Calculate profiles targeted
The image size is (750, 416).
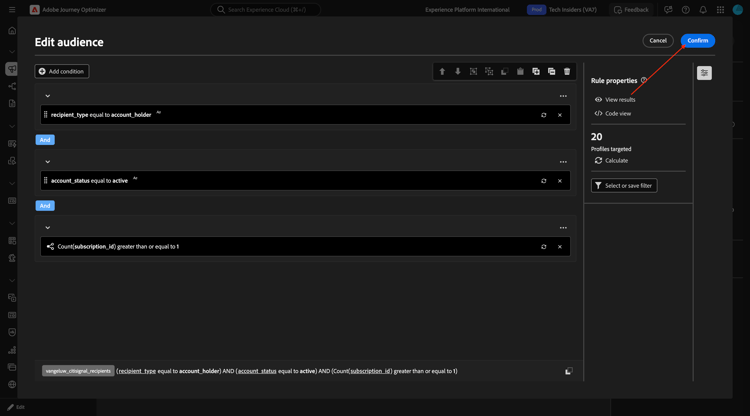tap(611, 161)
